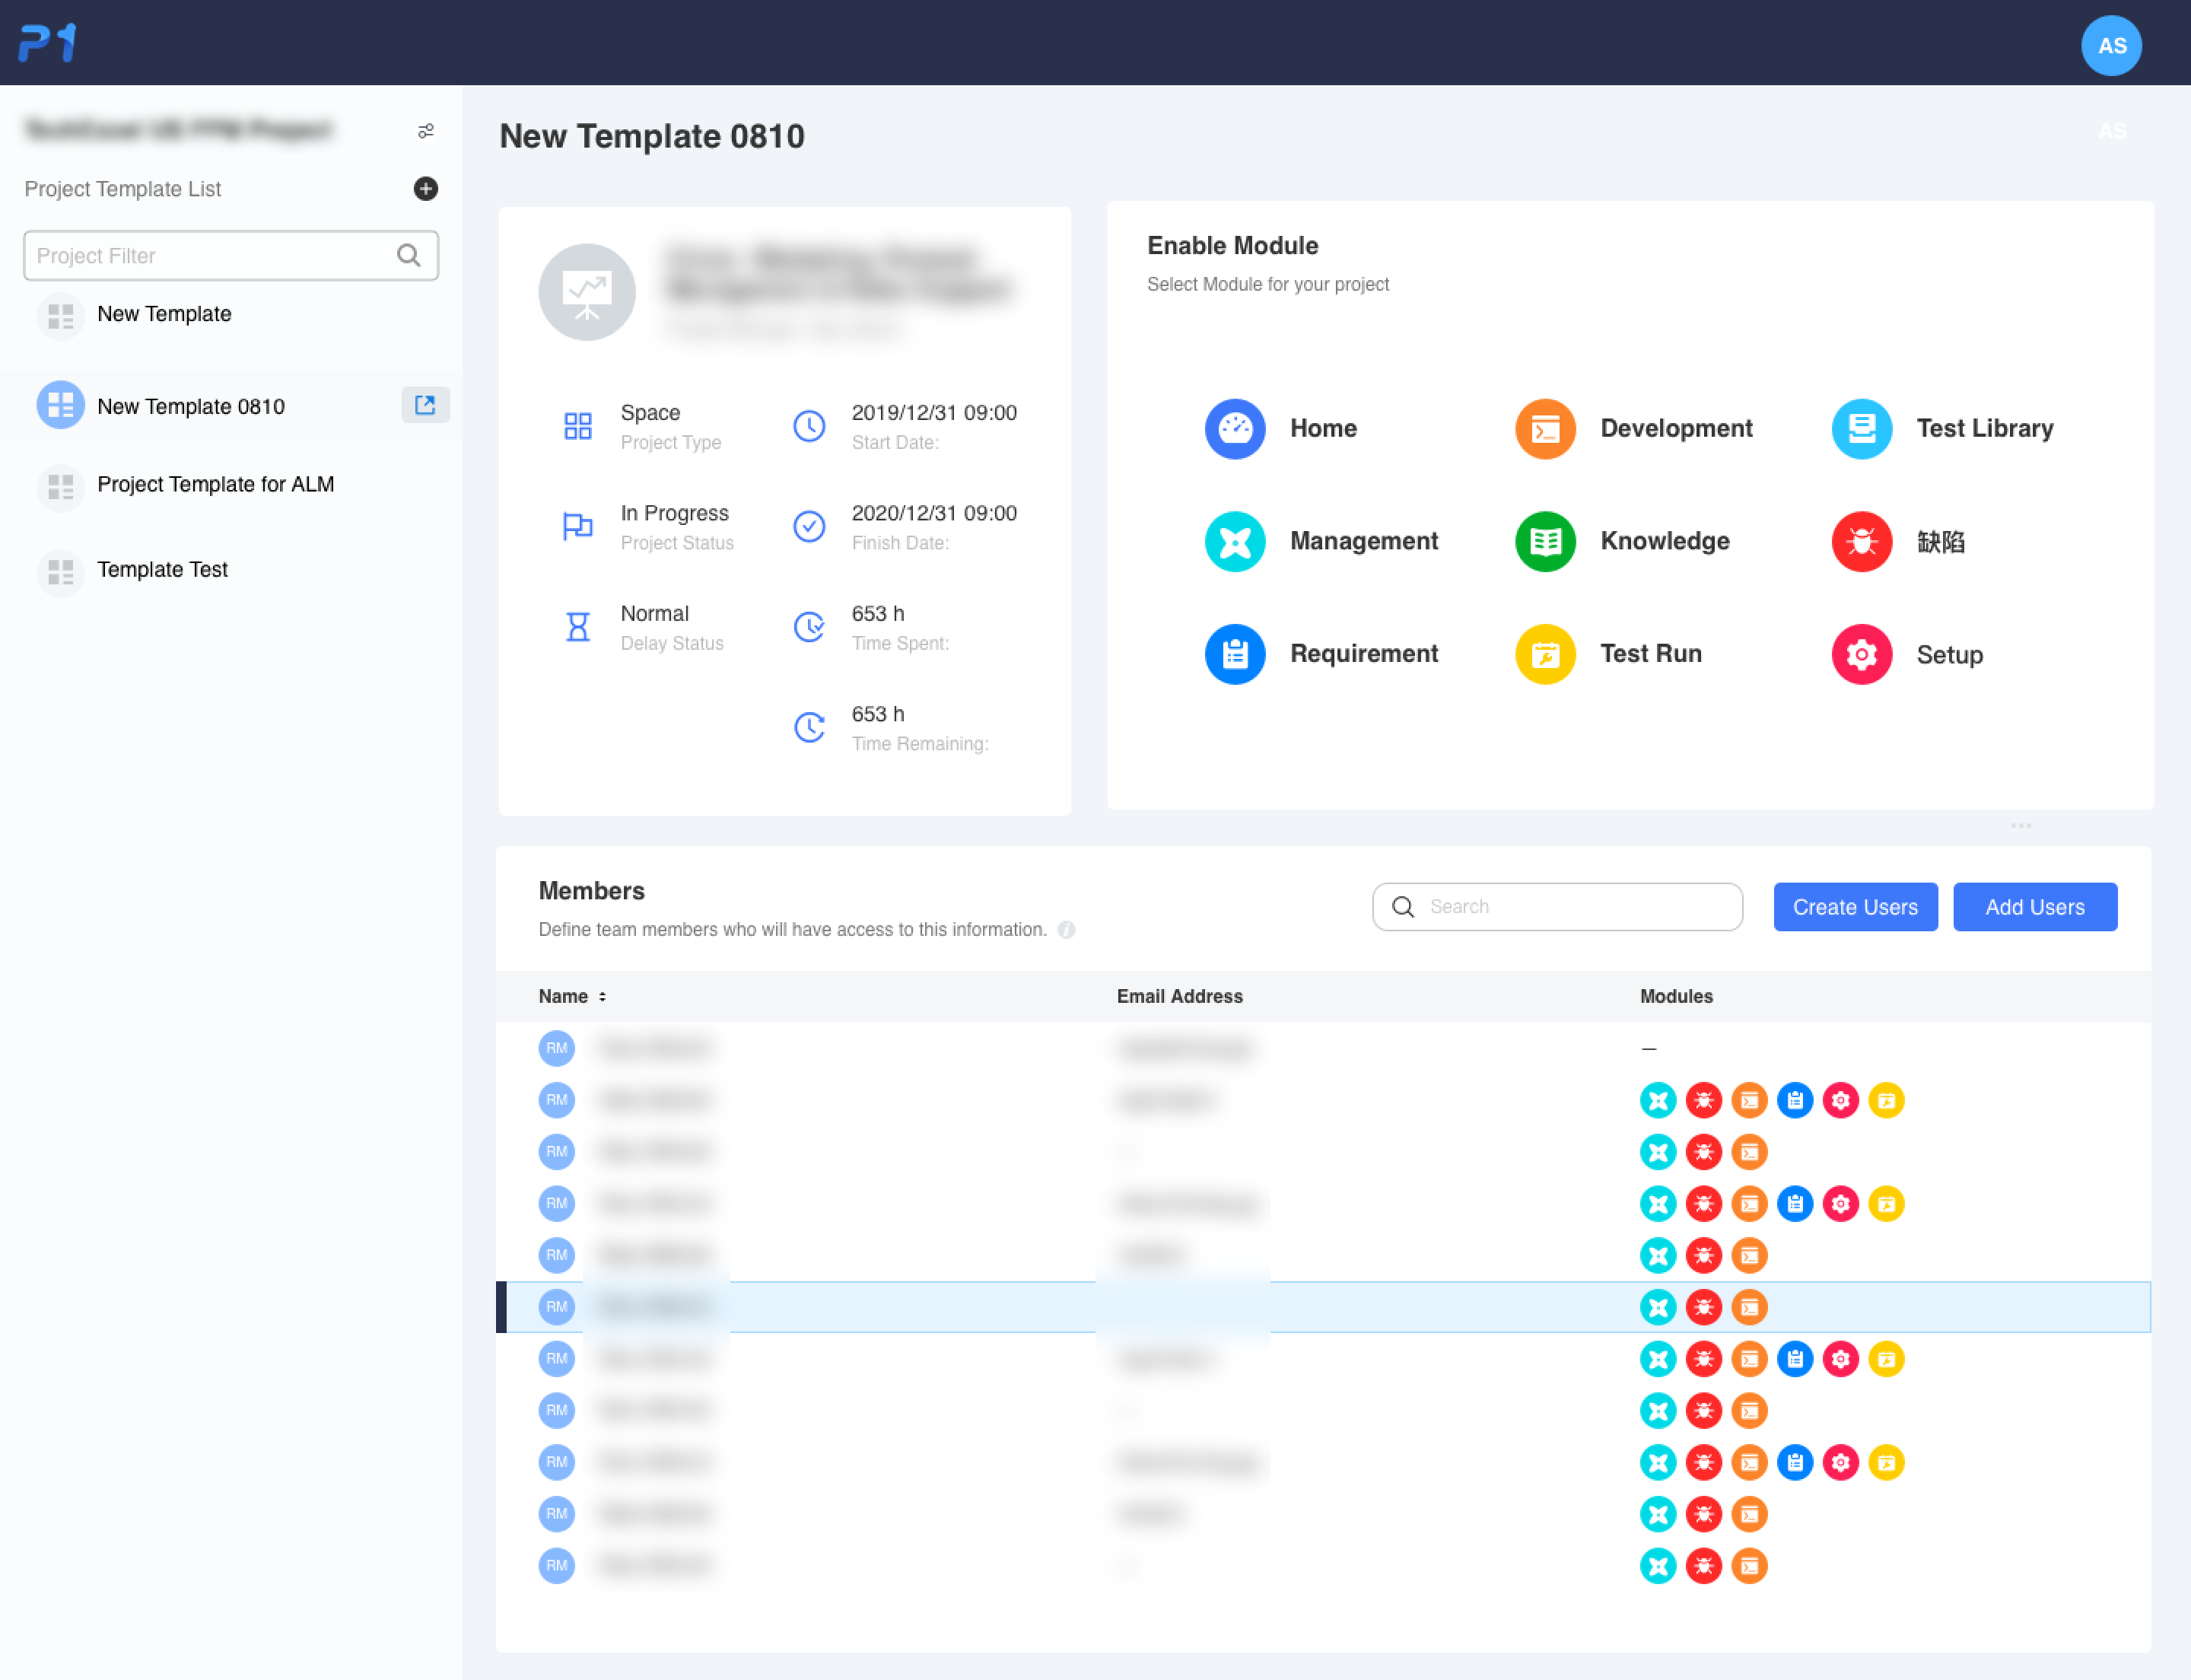The image size is (2191, 1680).
Task: Click the Home module icon
Action: coord(1234,429)
